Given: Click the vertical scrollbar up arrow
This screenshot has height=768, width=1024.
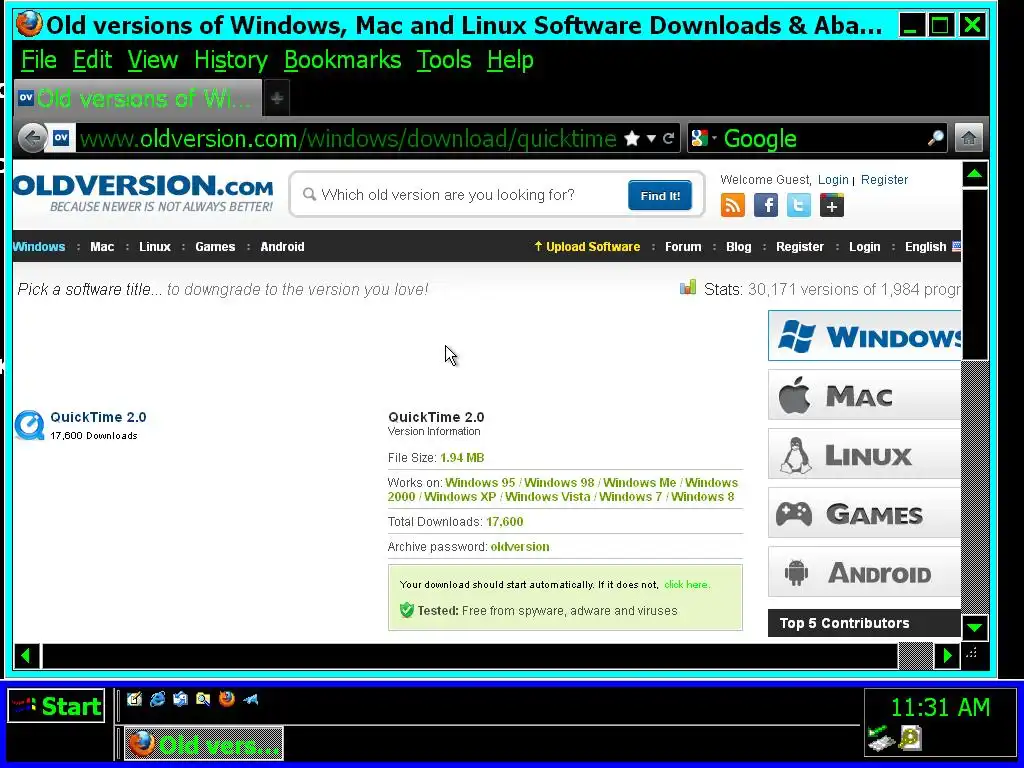Looking at the screenshot, I should click(x=975, y=174).
